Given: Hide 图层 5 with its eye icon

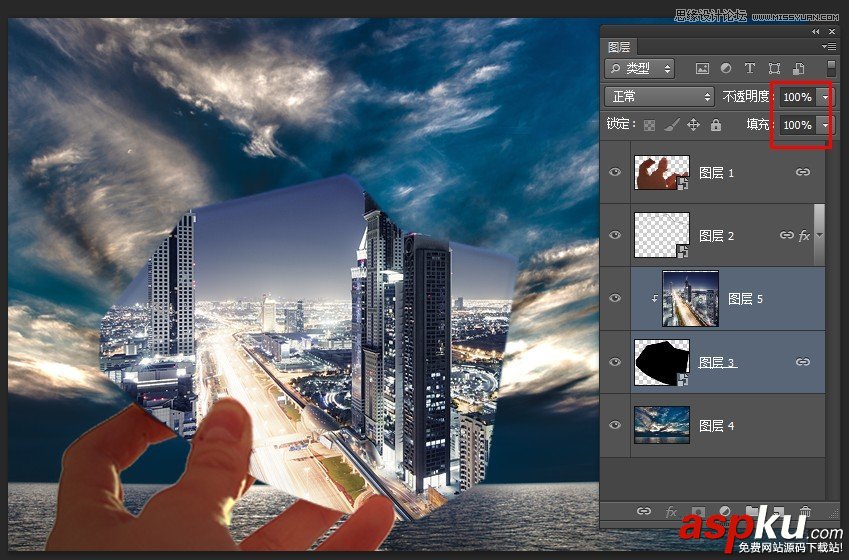Looking at the screenshot, I should coord(615,298).
